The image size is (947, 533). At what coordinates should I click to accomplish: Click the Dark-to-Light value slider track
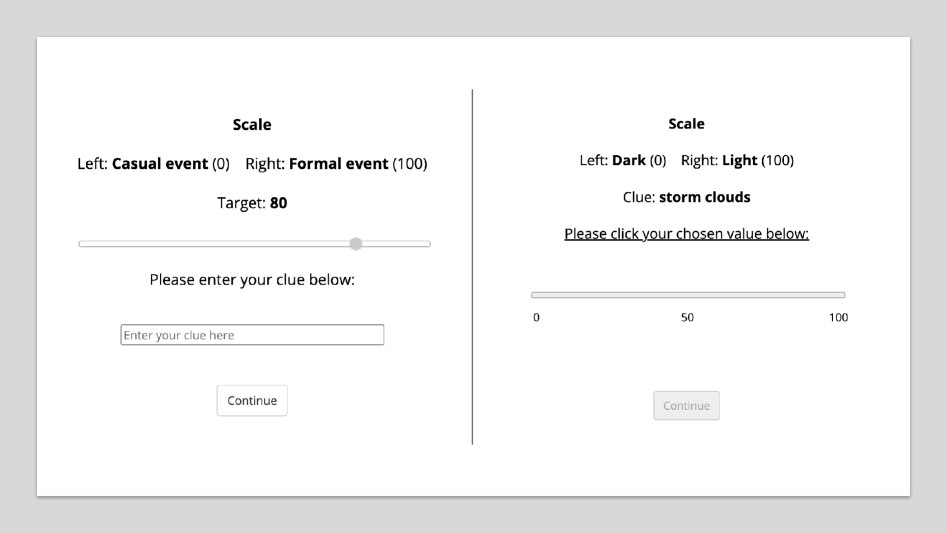tap(688, 295)
